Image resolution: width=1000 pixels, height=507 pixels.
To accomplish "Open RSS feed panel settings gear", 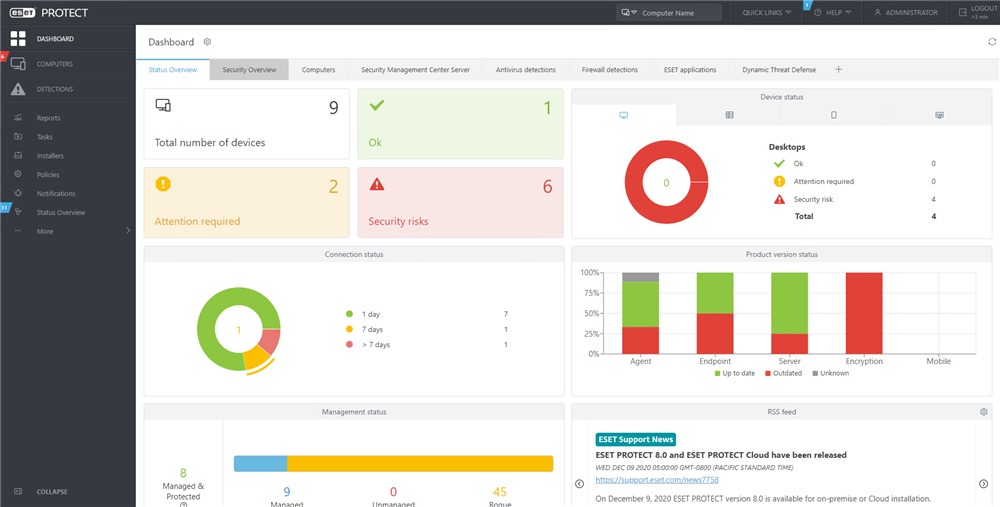I will [x=984, y=411].
